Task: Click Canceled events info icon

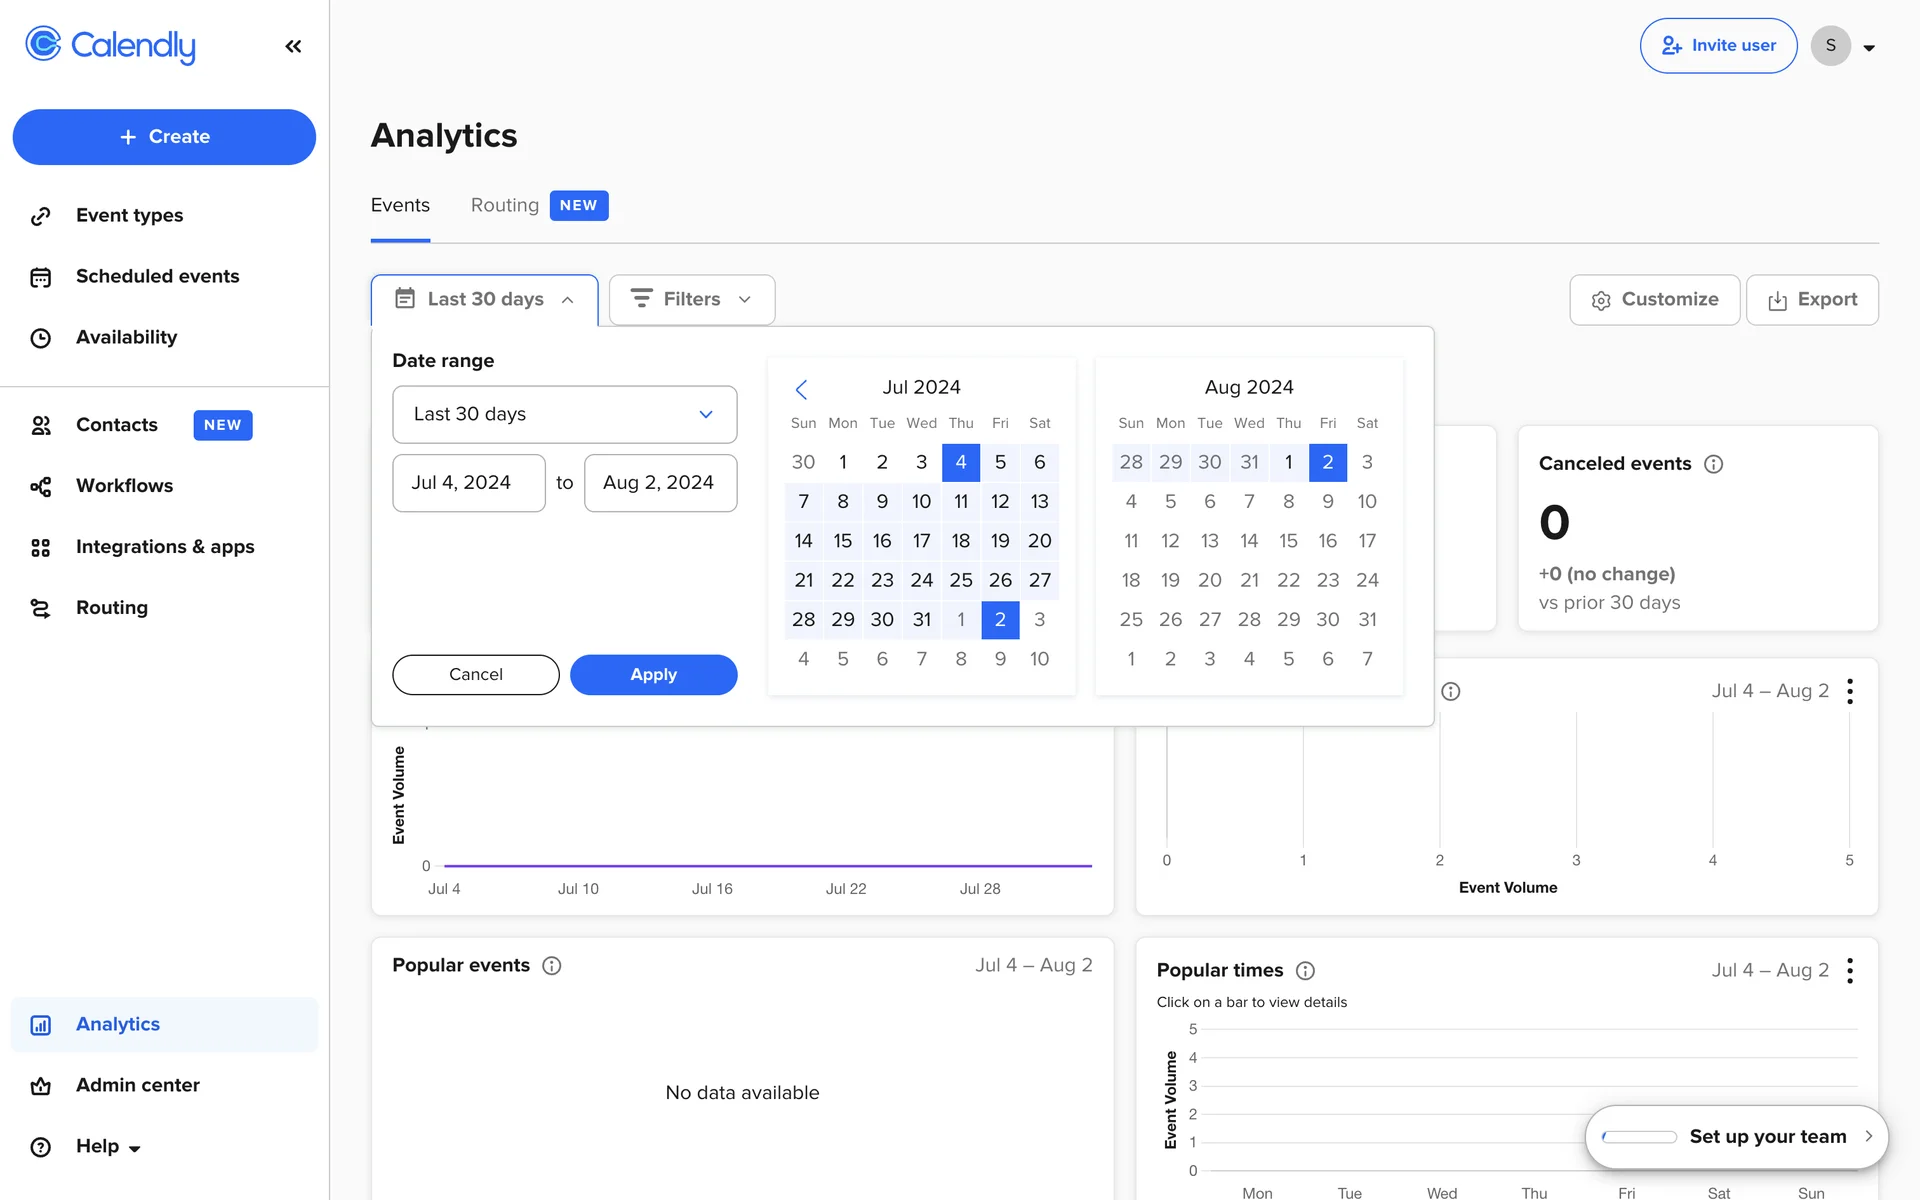Action: 1713,464
